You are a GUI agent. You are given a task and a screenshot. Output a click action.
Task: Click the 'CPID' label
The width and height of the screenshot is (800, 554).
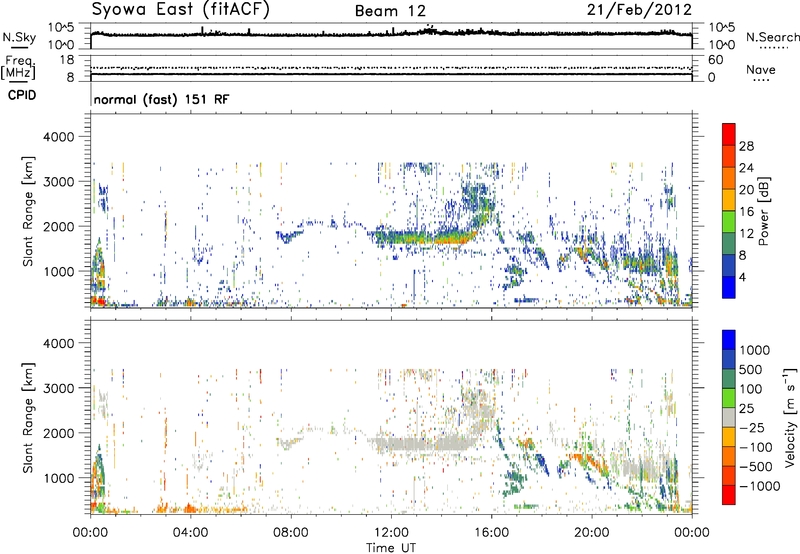pyautogui.click(x=22, y=95)
